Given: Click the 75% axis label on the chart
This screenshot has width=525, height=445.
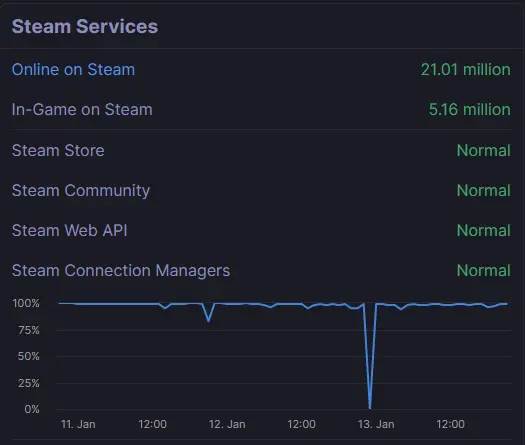Looking at the screenshot, I should coord(29,330).
